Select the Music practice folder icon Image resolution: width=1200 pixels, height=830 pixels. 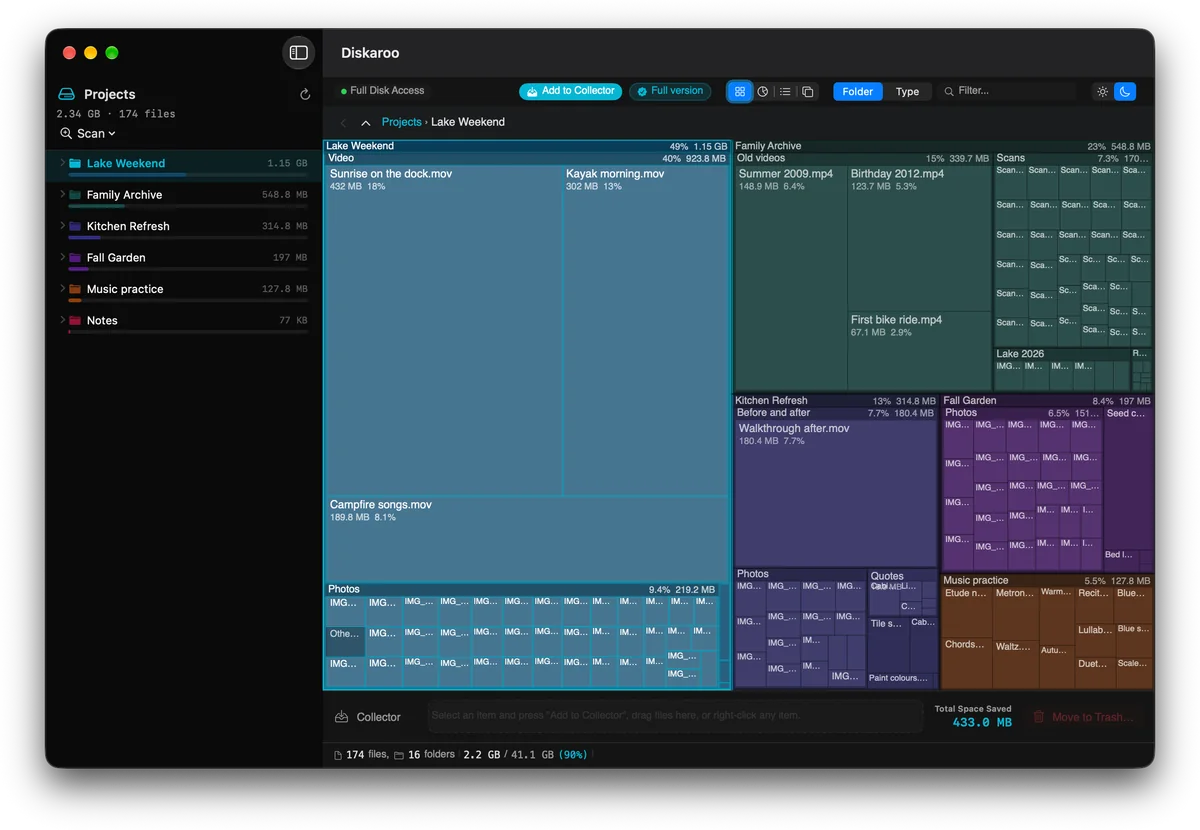pos(75,289)
